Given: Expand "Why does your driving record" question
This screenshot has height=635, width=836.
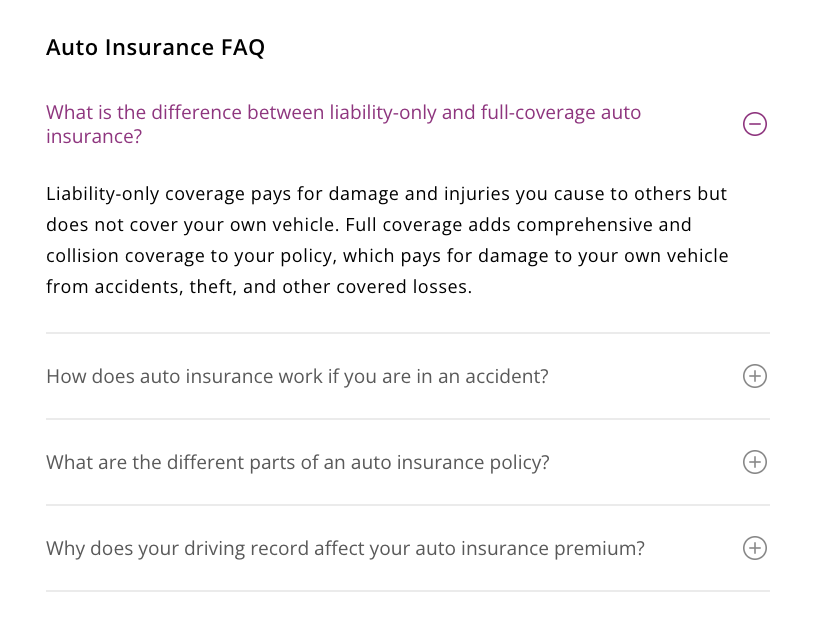Looking at the screenshot, I should pyautogui.click(x=345, y=549).
